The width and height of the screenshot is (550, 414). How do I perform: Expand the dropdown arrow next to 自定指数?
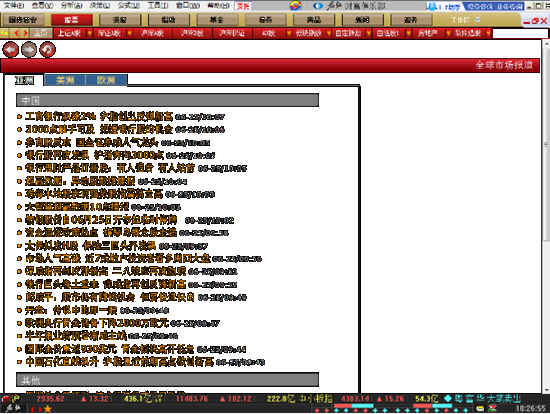tap(368, 33)
